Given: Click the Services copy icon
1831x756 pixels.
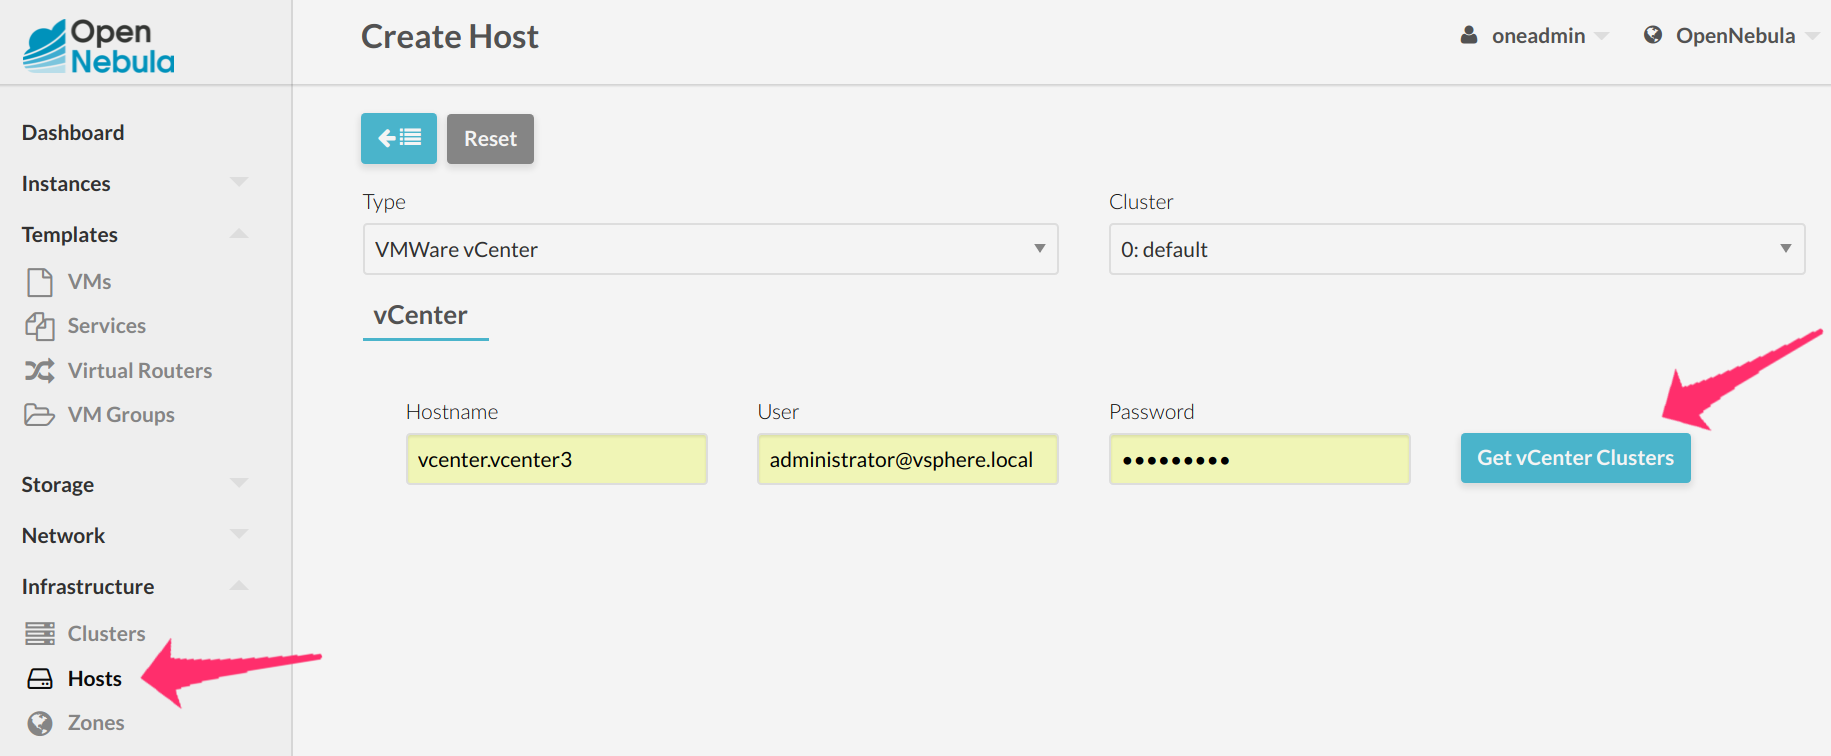Looking at the screenshot, I should [40, 326].
